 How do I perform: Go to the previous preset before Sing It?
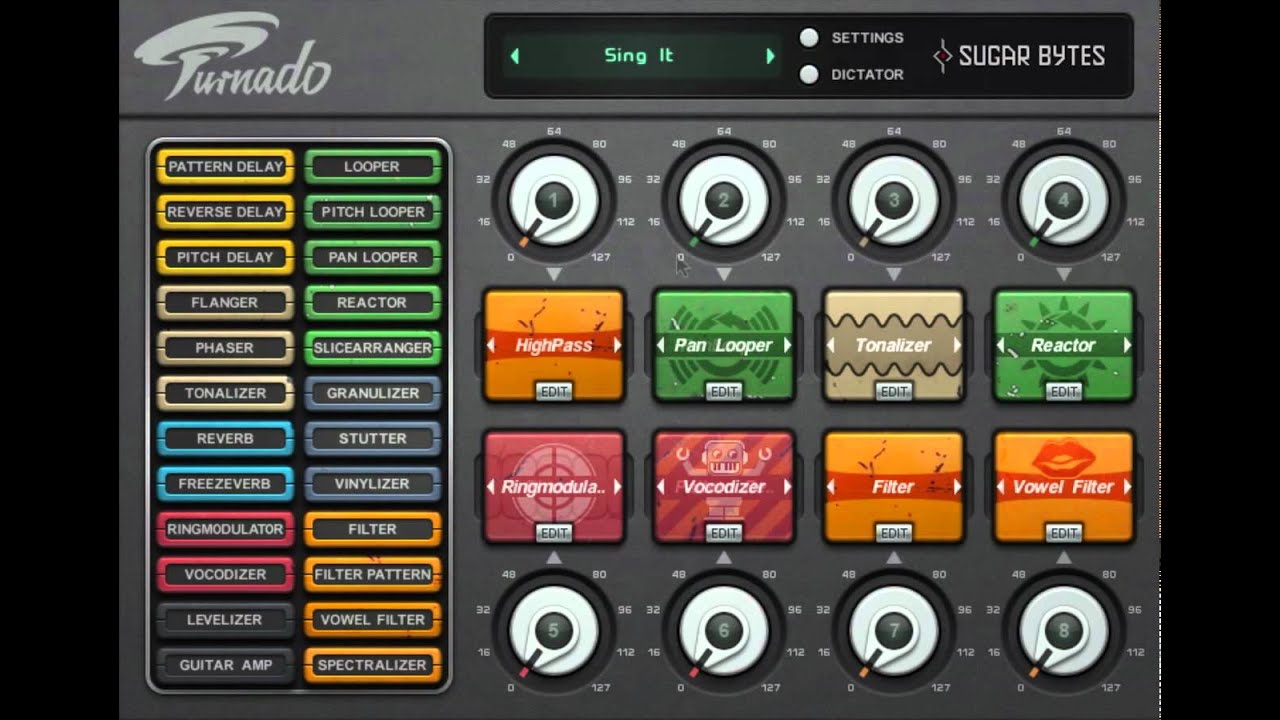click(515, 56)
